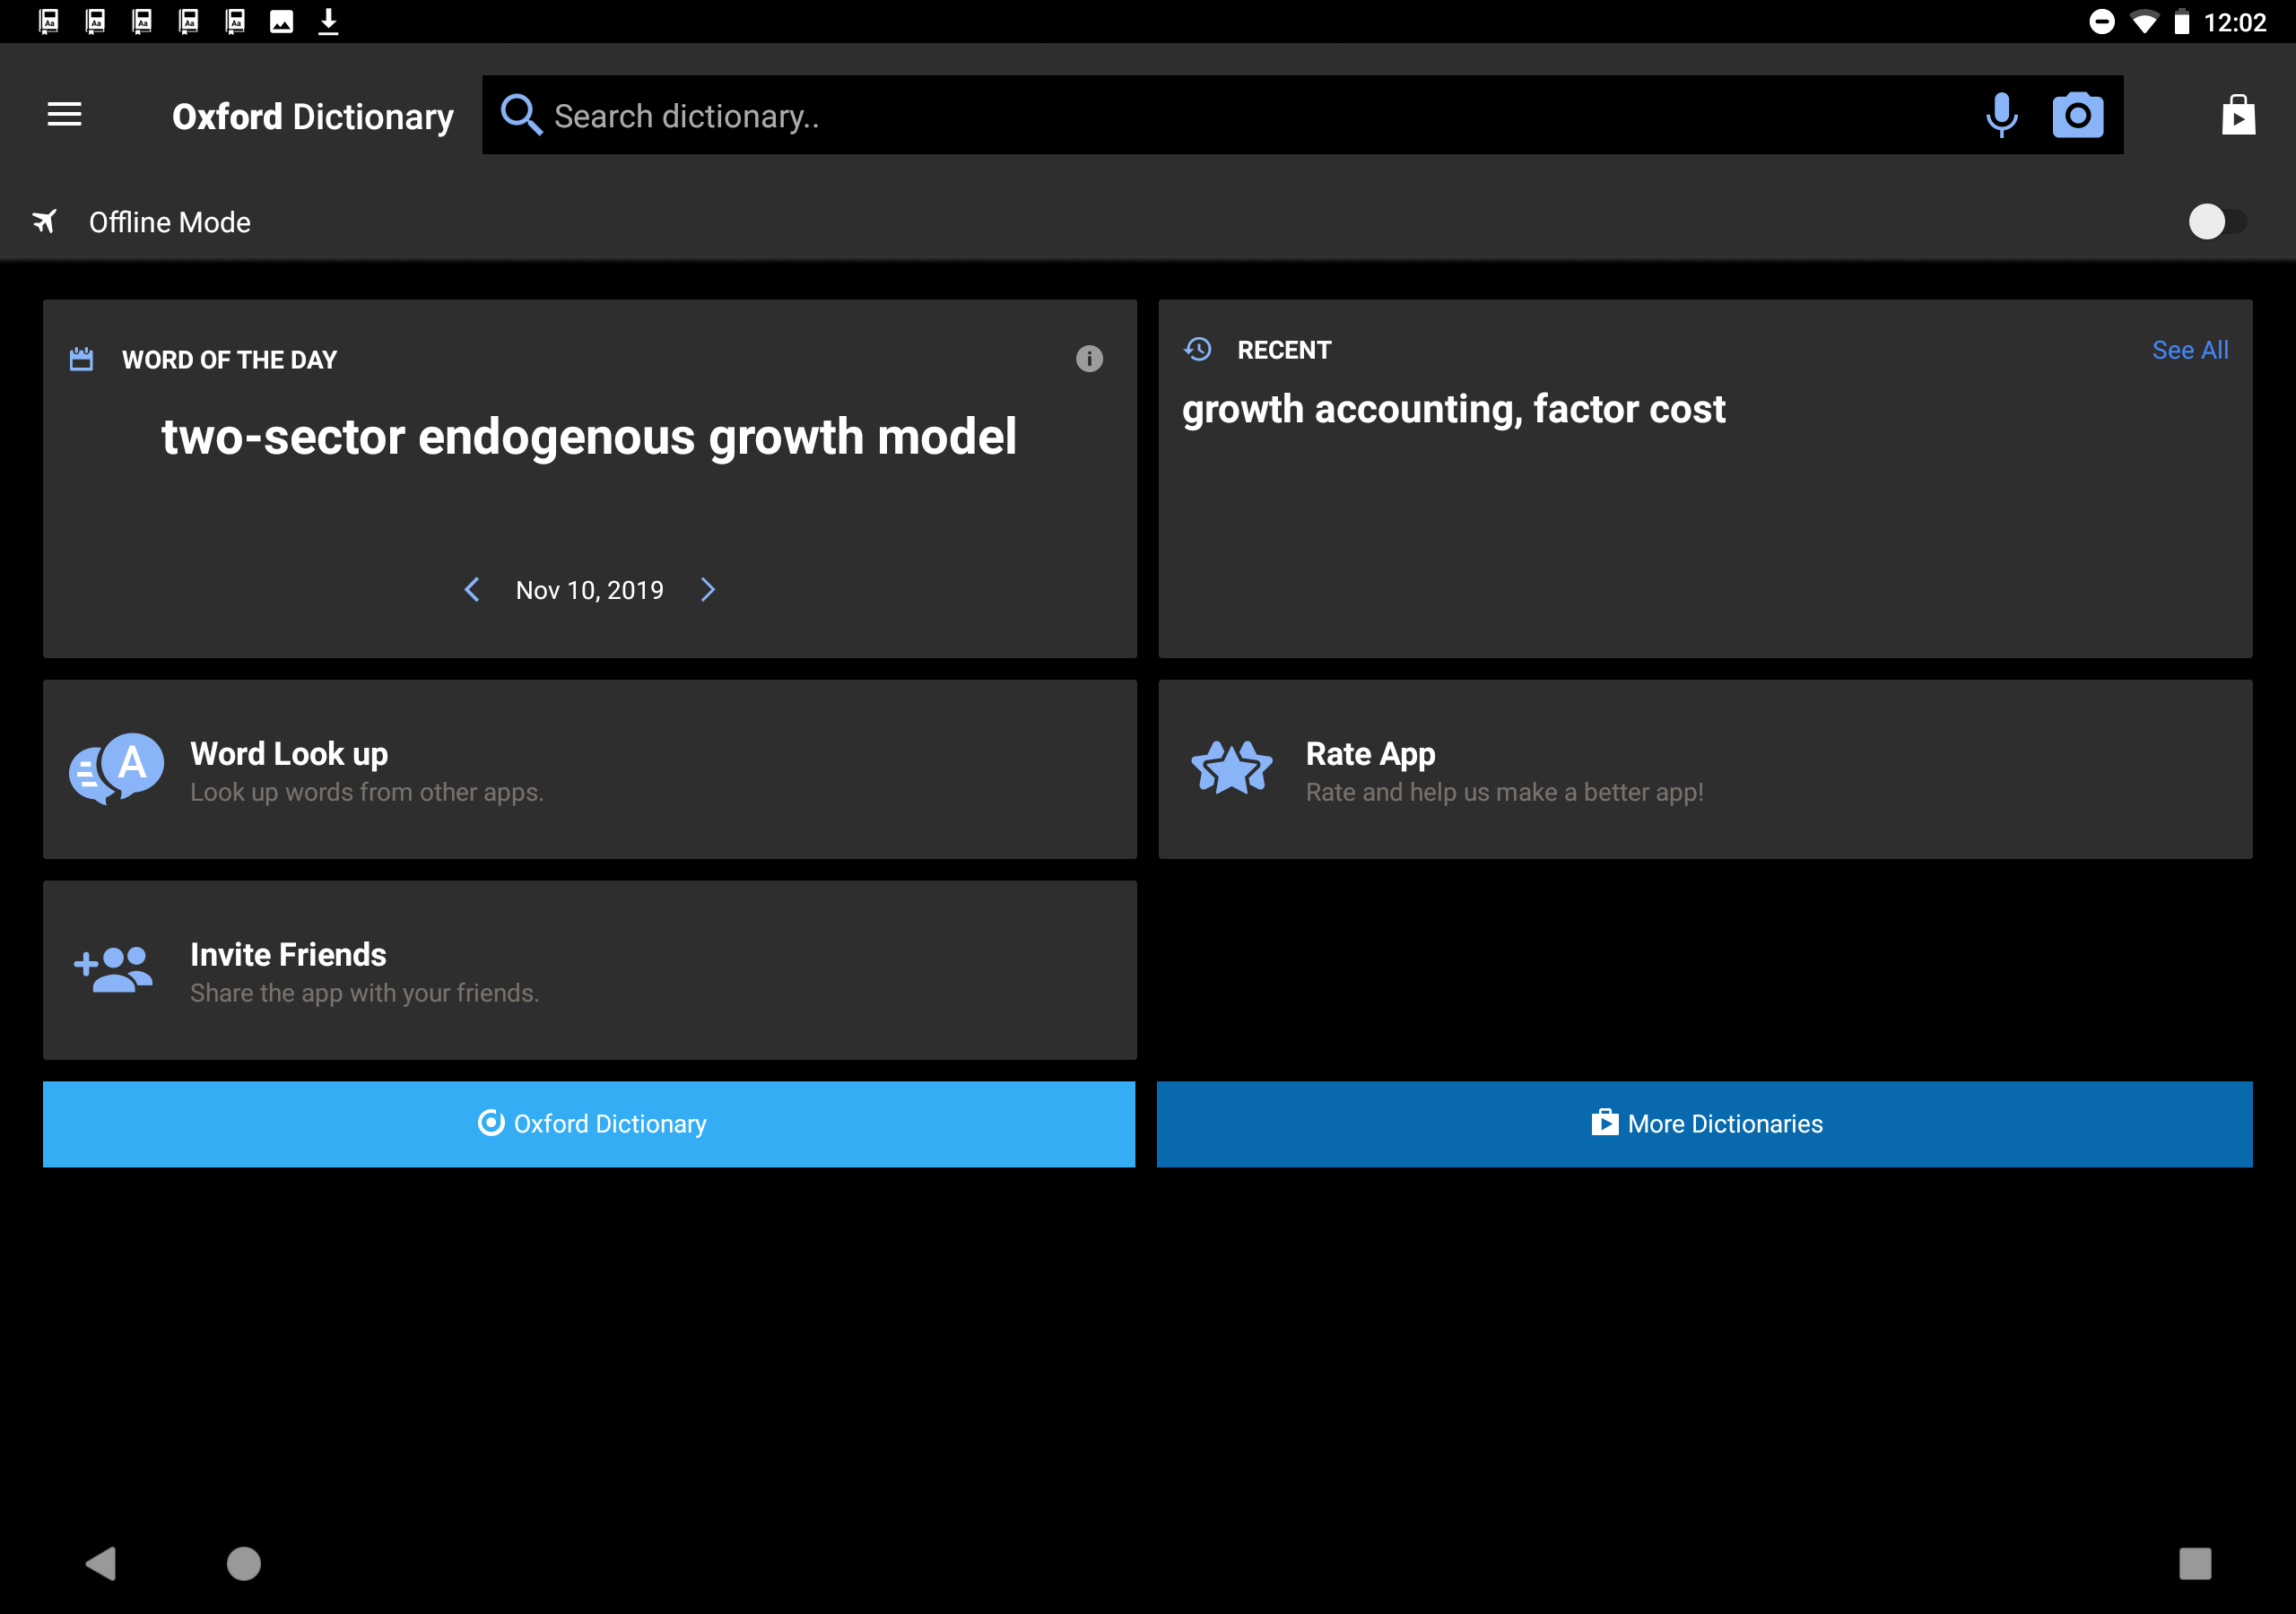Tap the Word Look up speech bubble icon
This screenshot has height=1614, width=2296.
(x=116, y=769)
